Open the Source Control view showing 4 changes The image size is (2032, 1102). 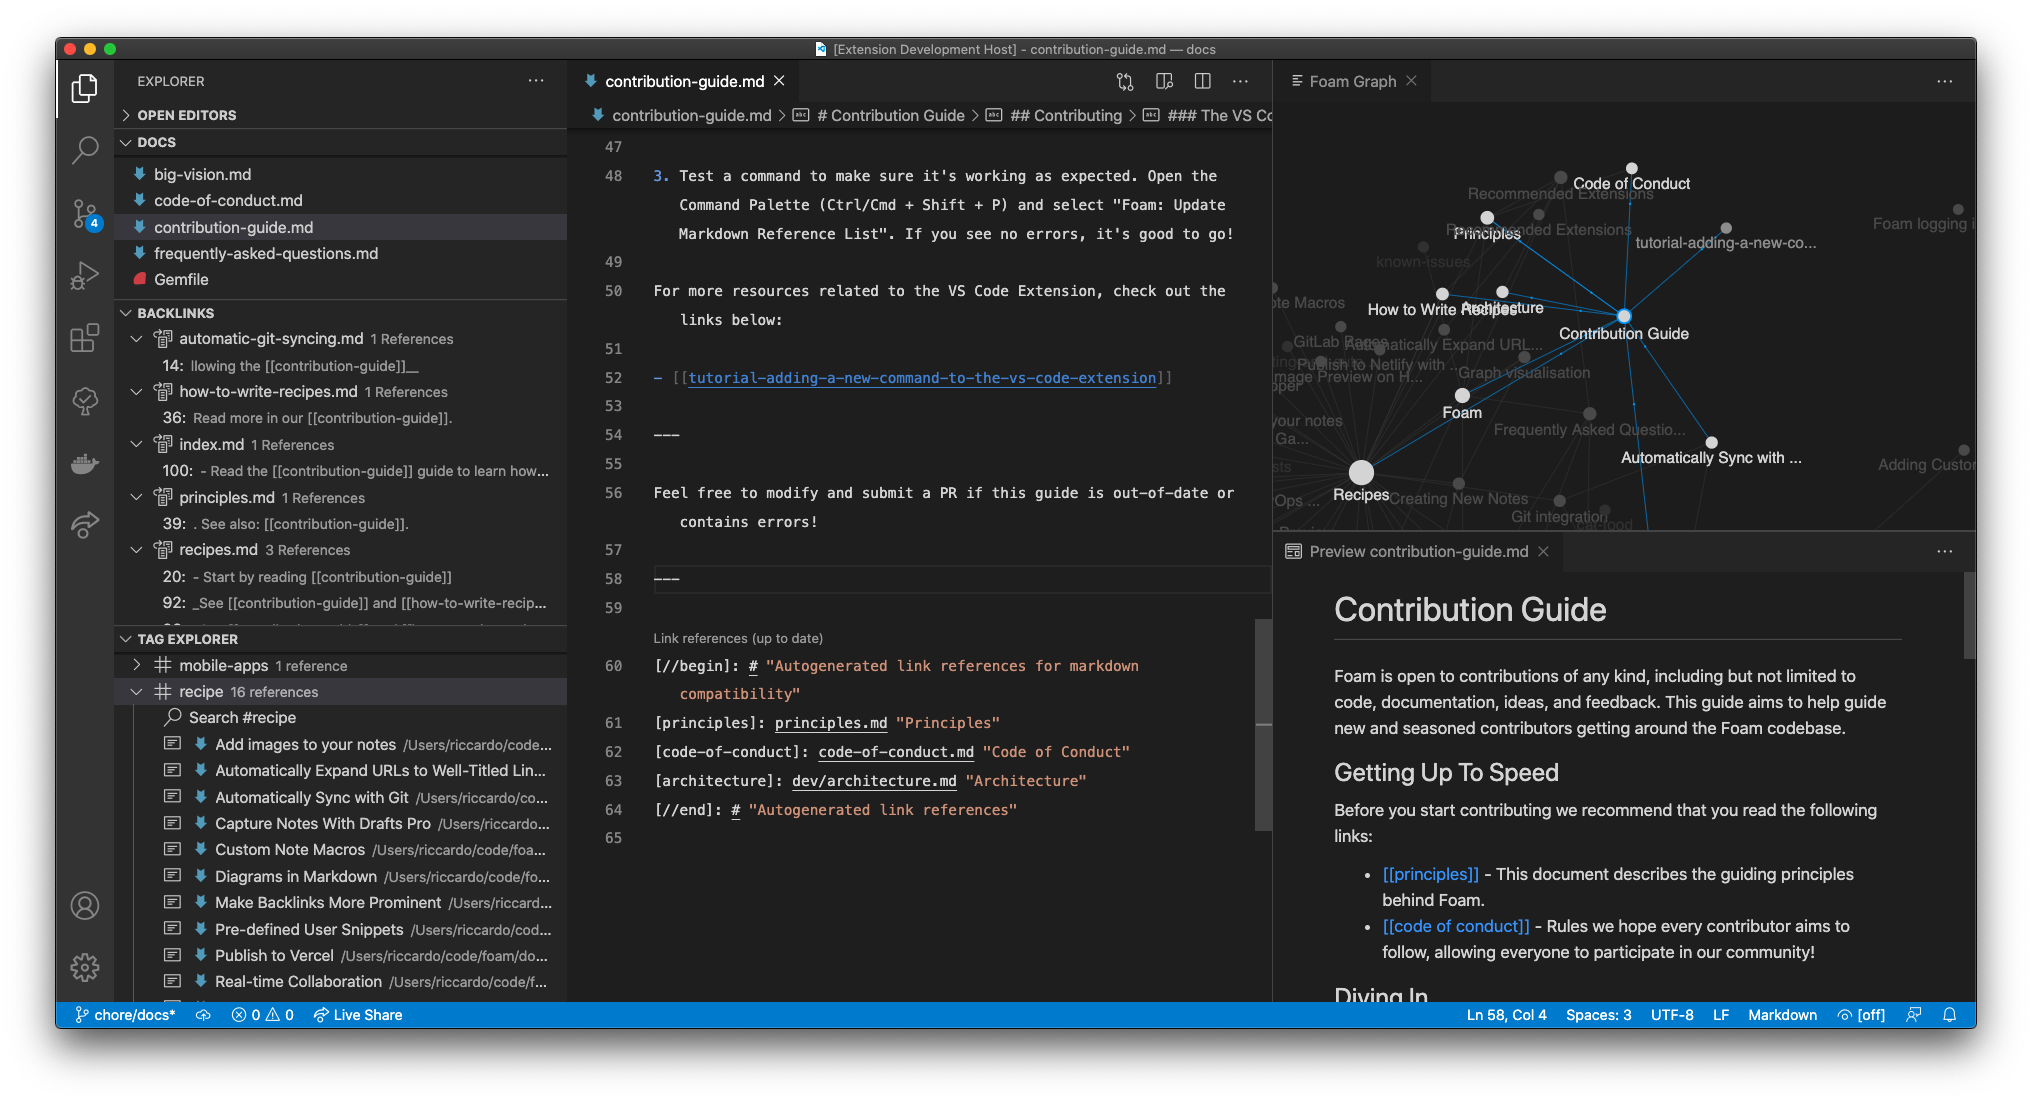click(84, 213)
